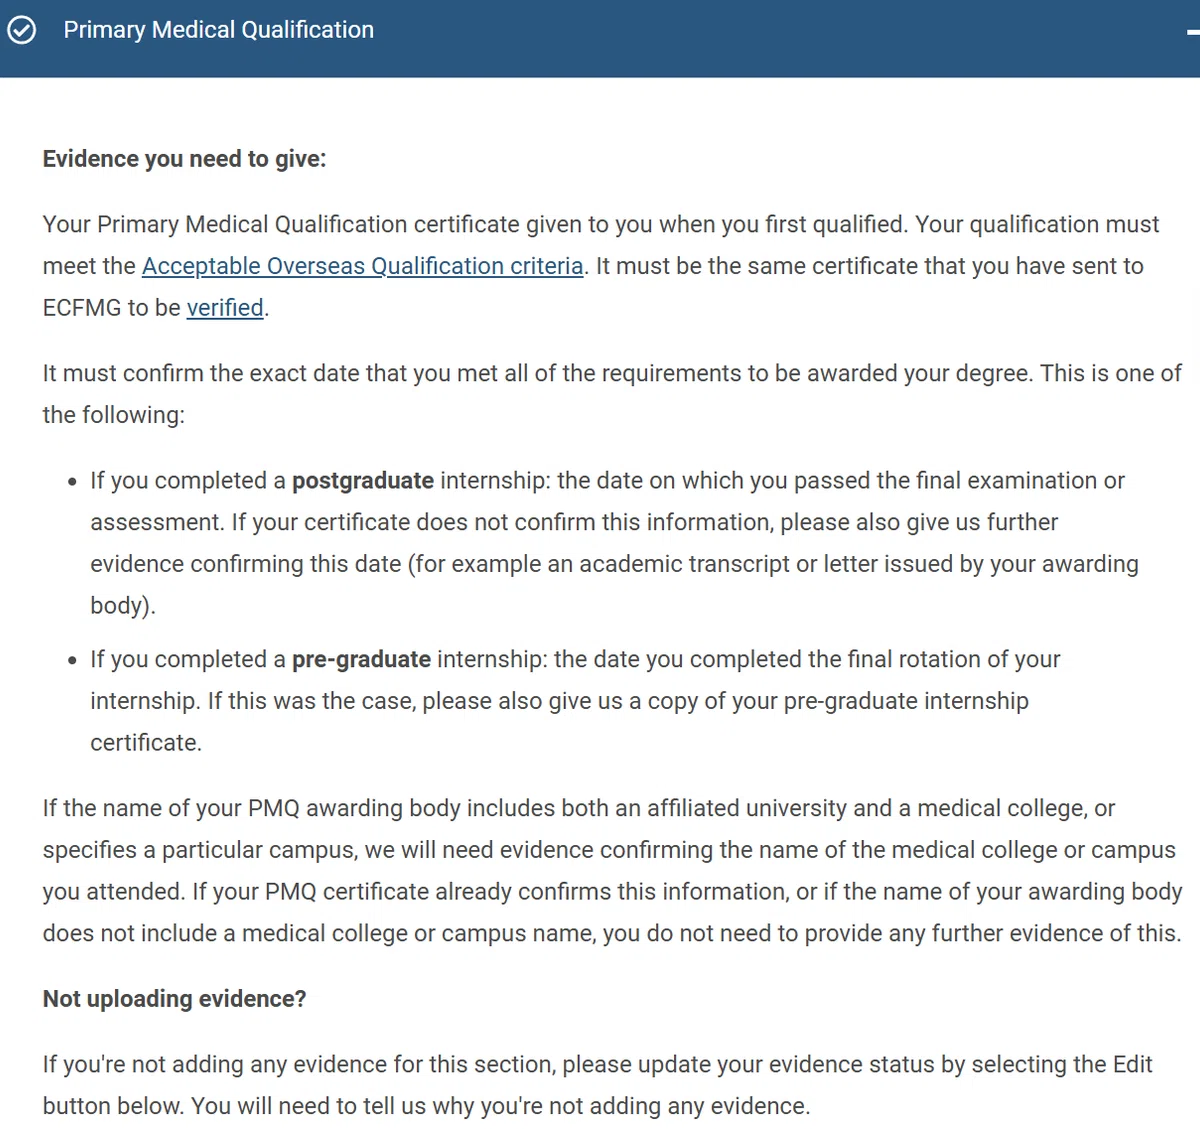Click the Primary Medical Qualification header title
This screenshot has width=1200, height=1129.
coord(218,30)
